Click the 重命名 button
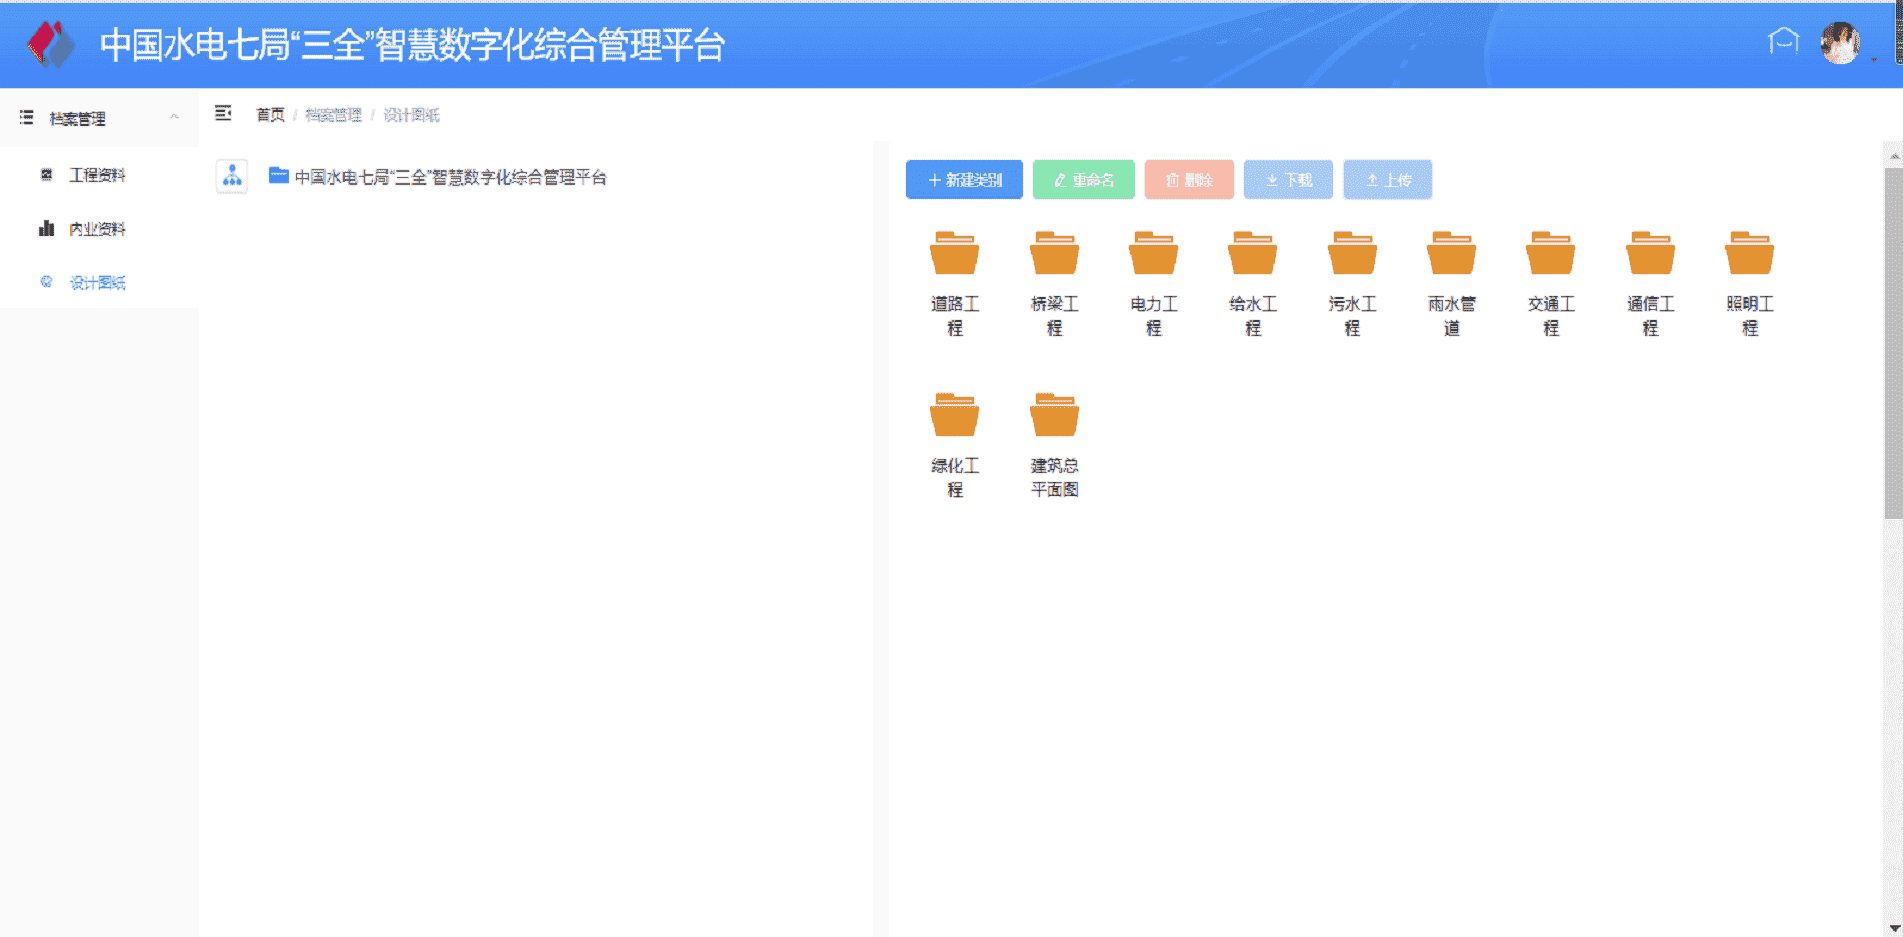The image size is (1903, 937). coord(1083,180)
